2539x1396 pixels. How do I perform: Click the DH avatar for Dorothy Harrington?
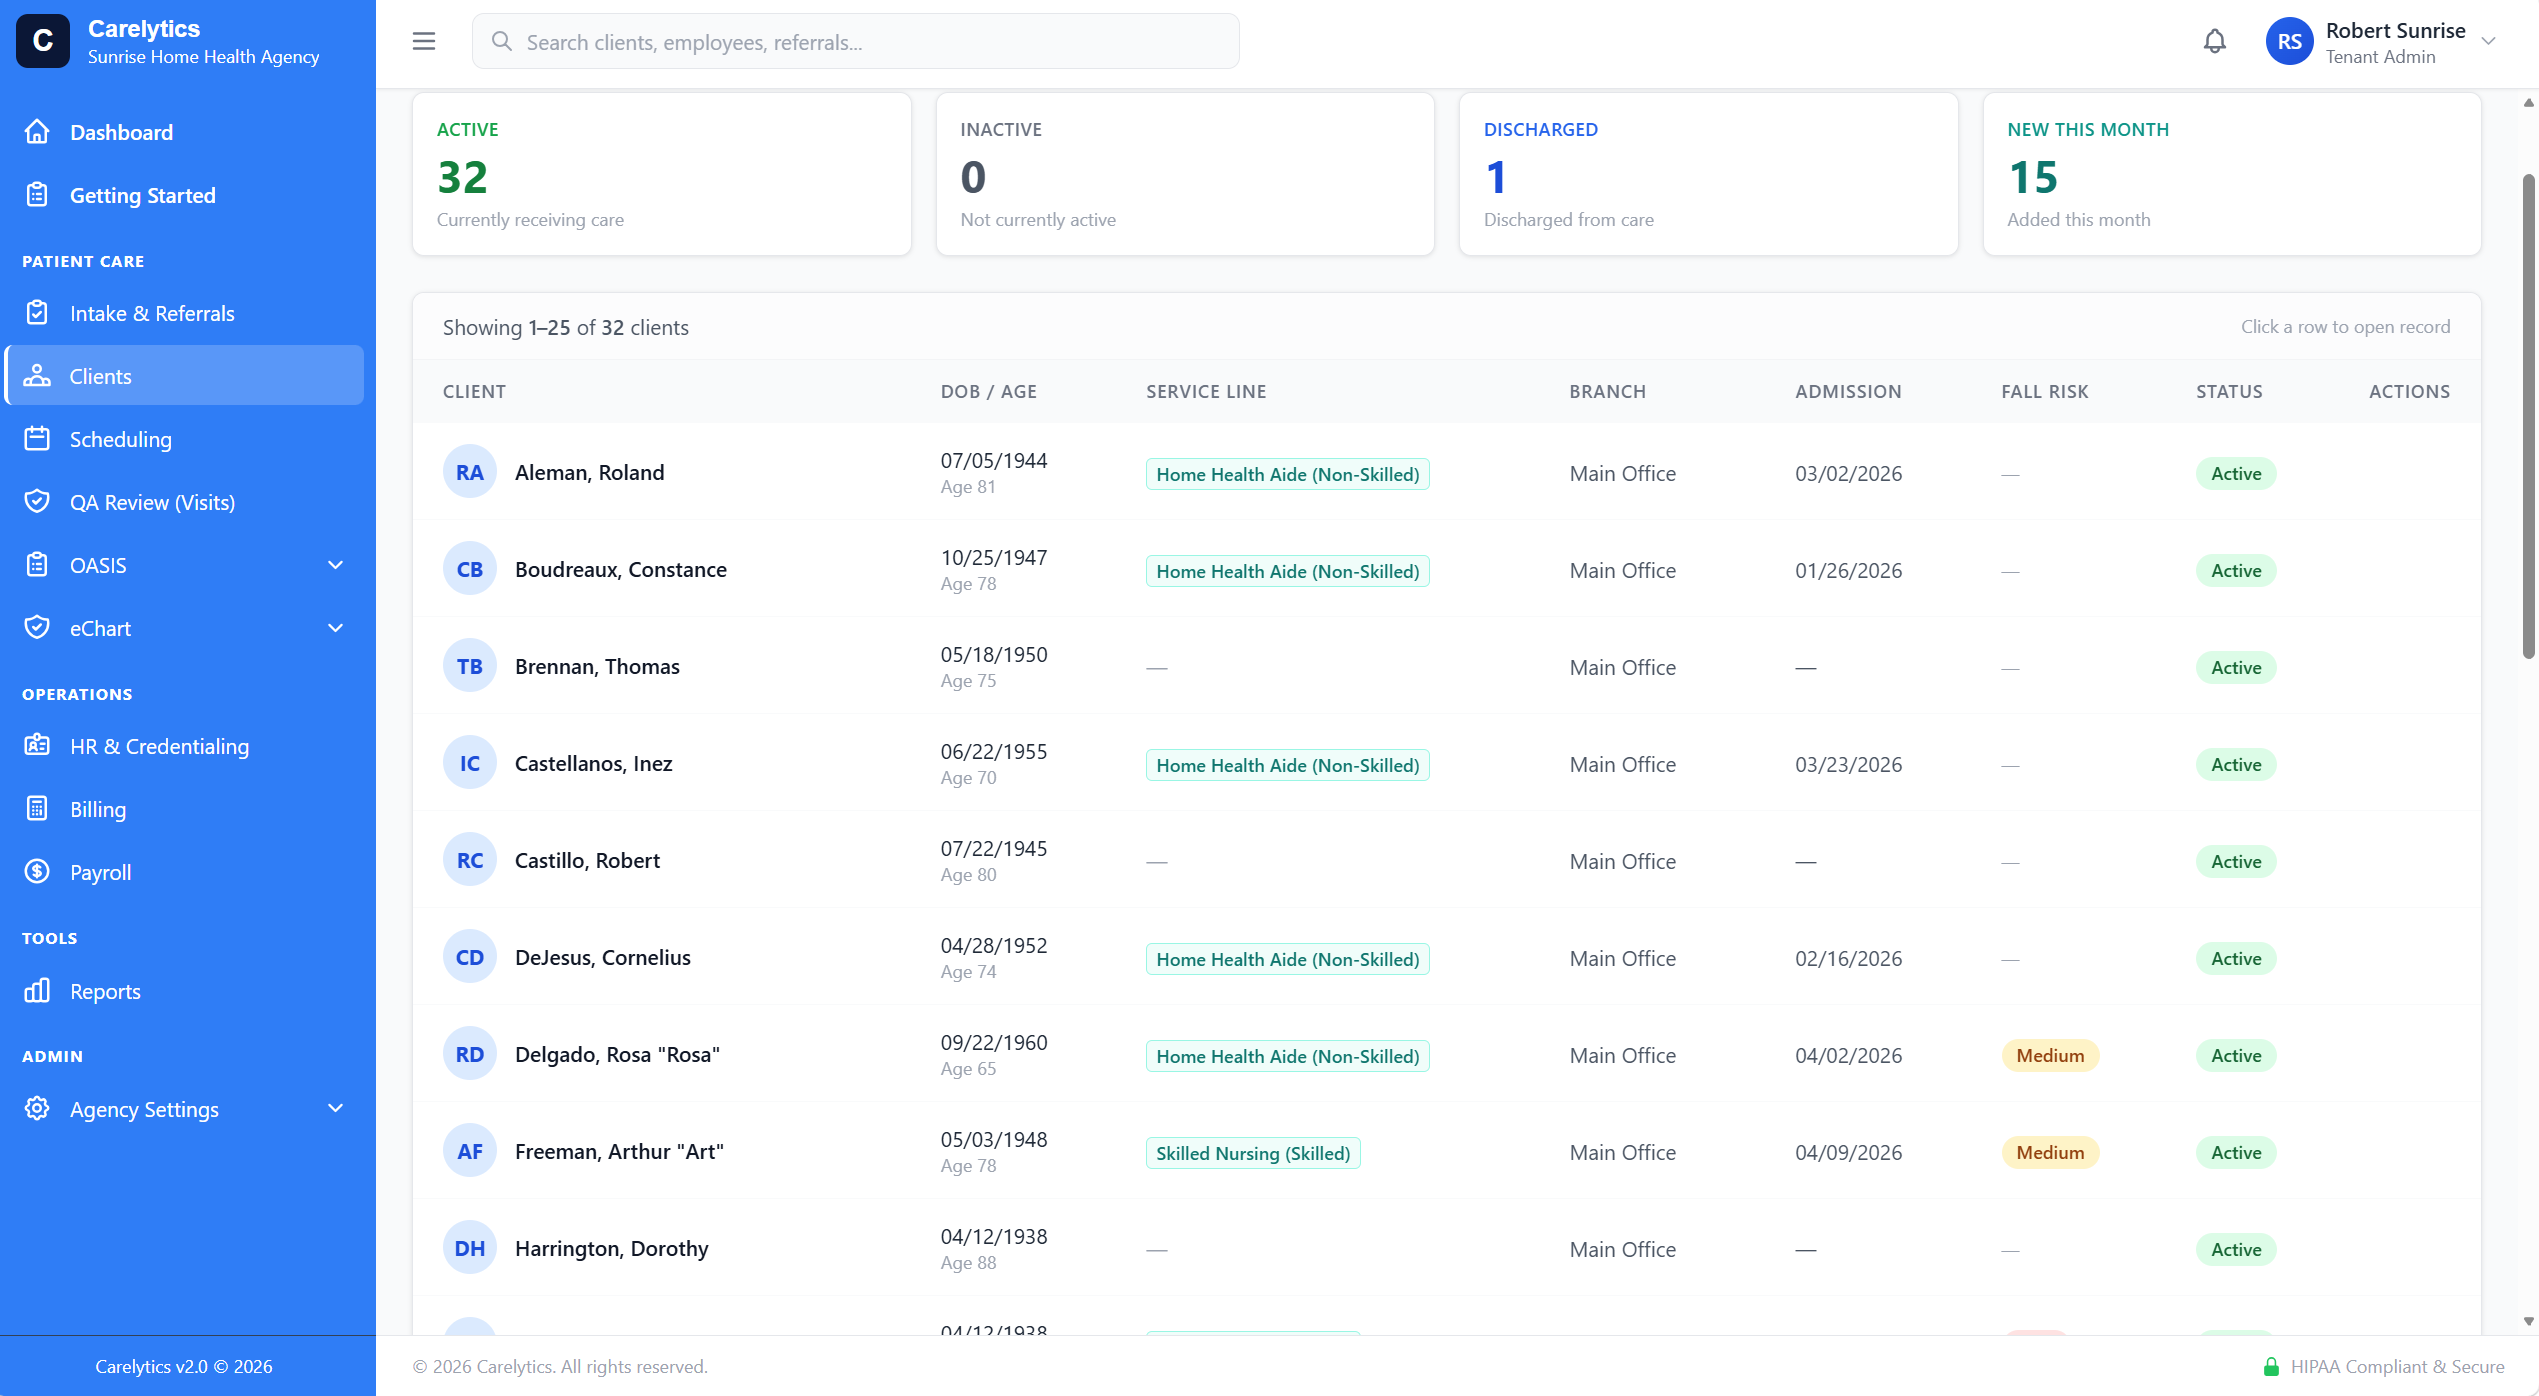click(470, 1249)
